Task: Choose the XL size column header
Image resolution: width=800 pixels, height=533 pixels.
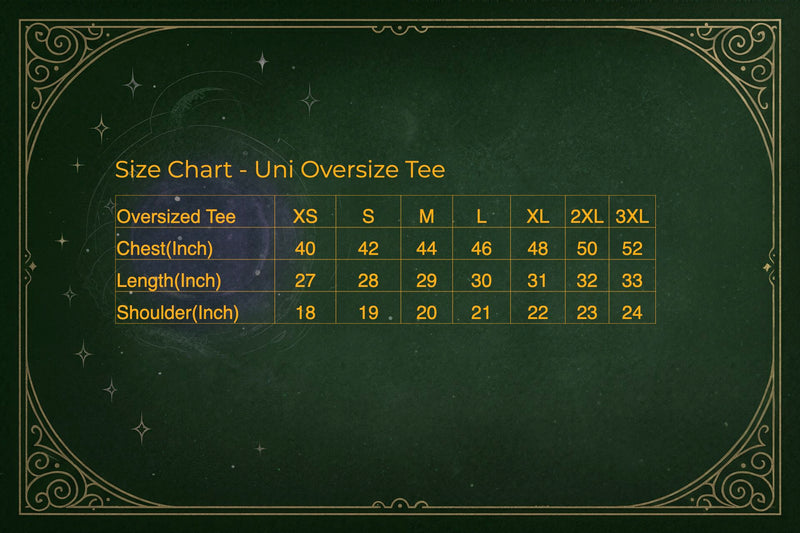Action: pos(538,216)
